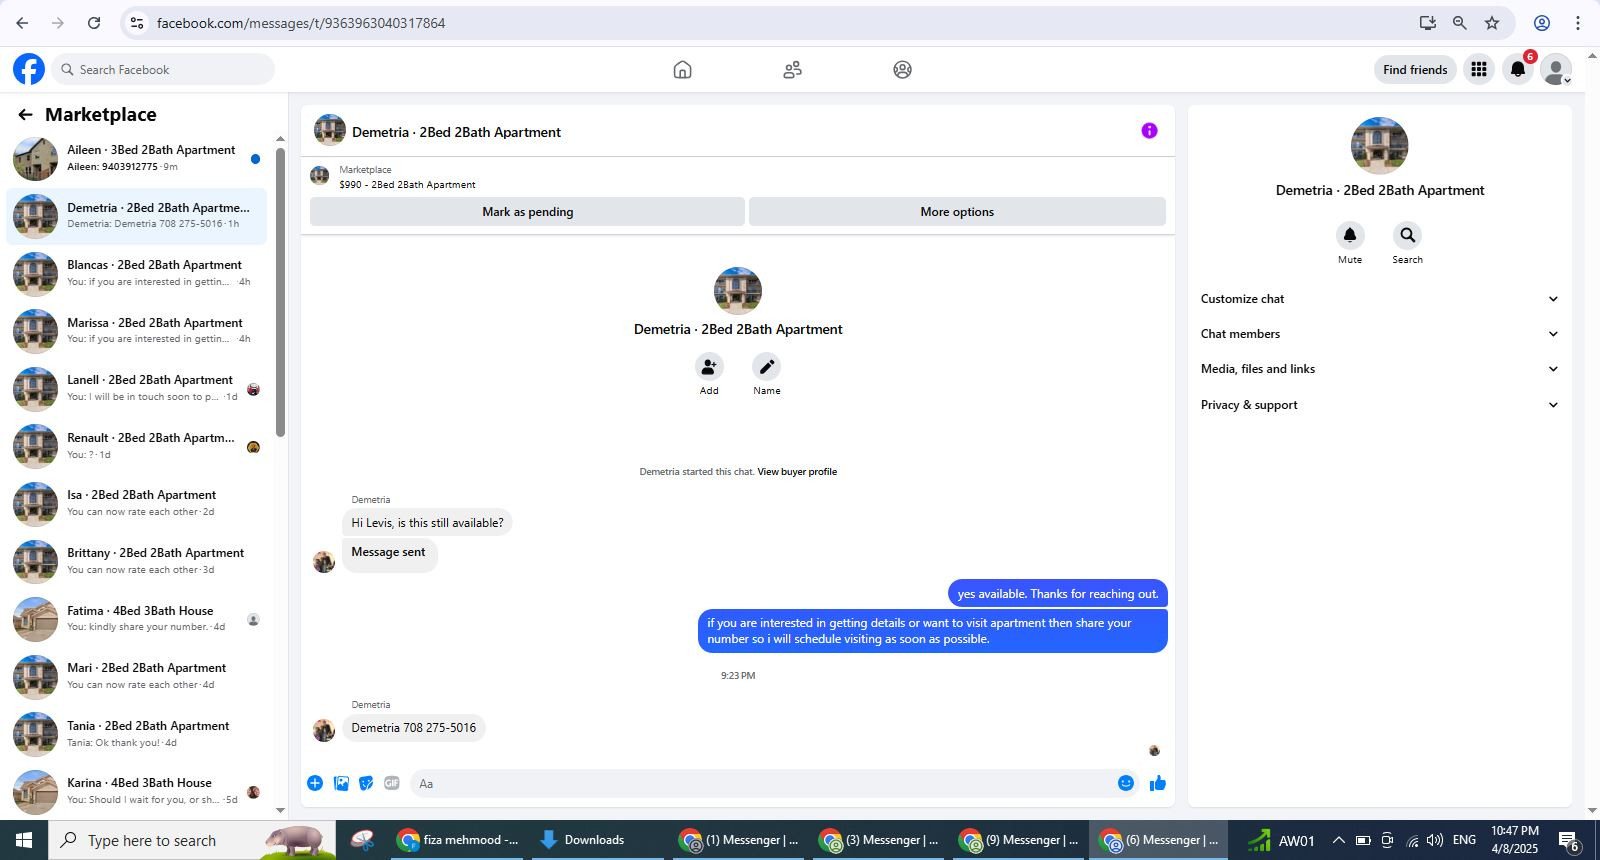Image resolution: width=1600 pixels, height=860 pixels.
Task: Switch to fiza mehmood Chrome taskbar window
Action: [x=460, y=840]
